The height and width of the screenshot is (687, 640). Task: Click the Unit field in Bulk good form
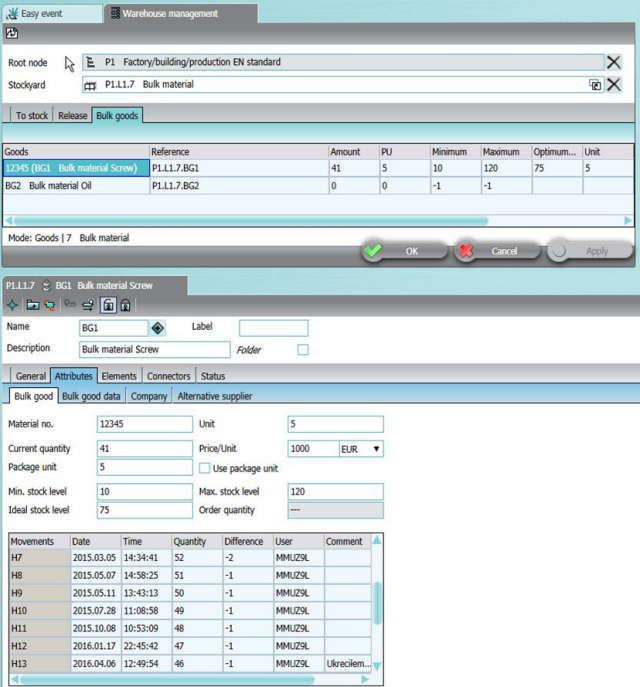[336, 424]
